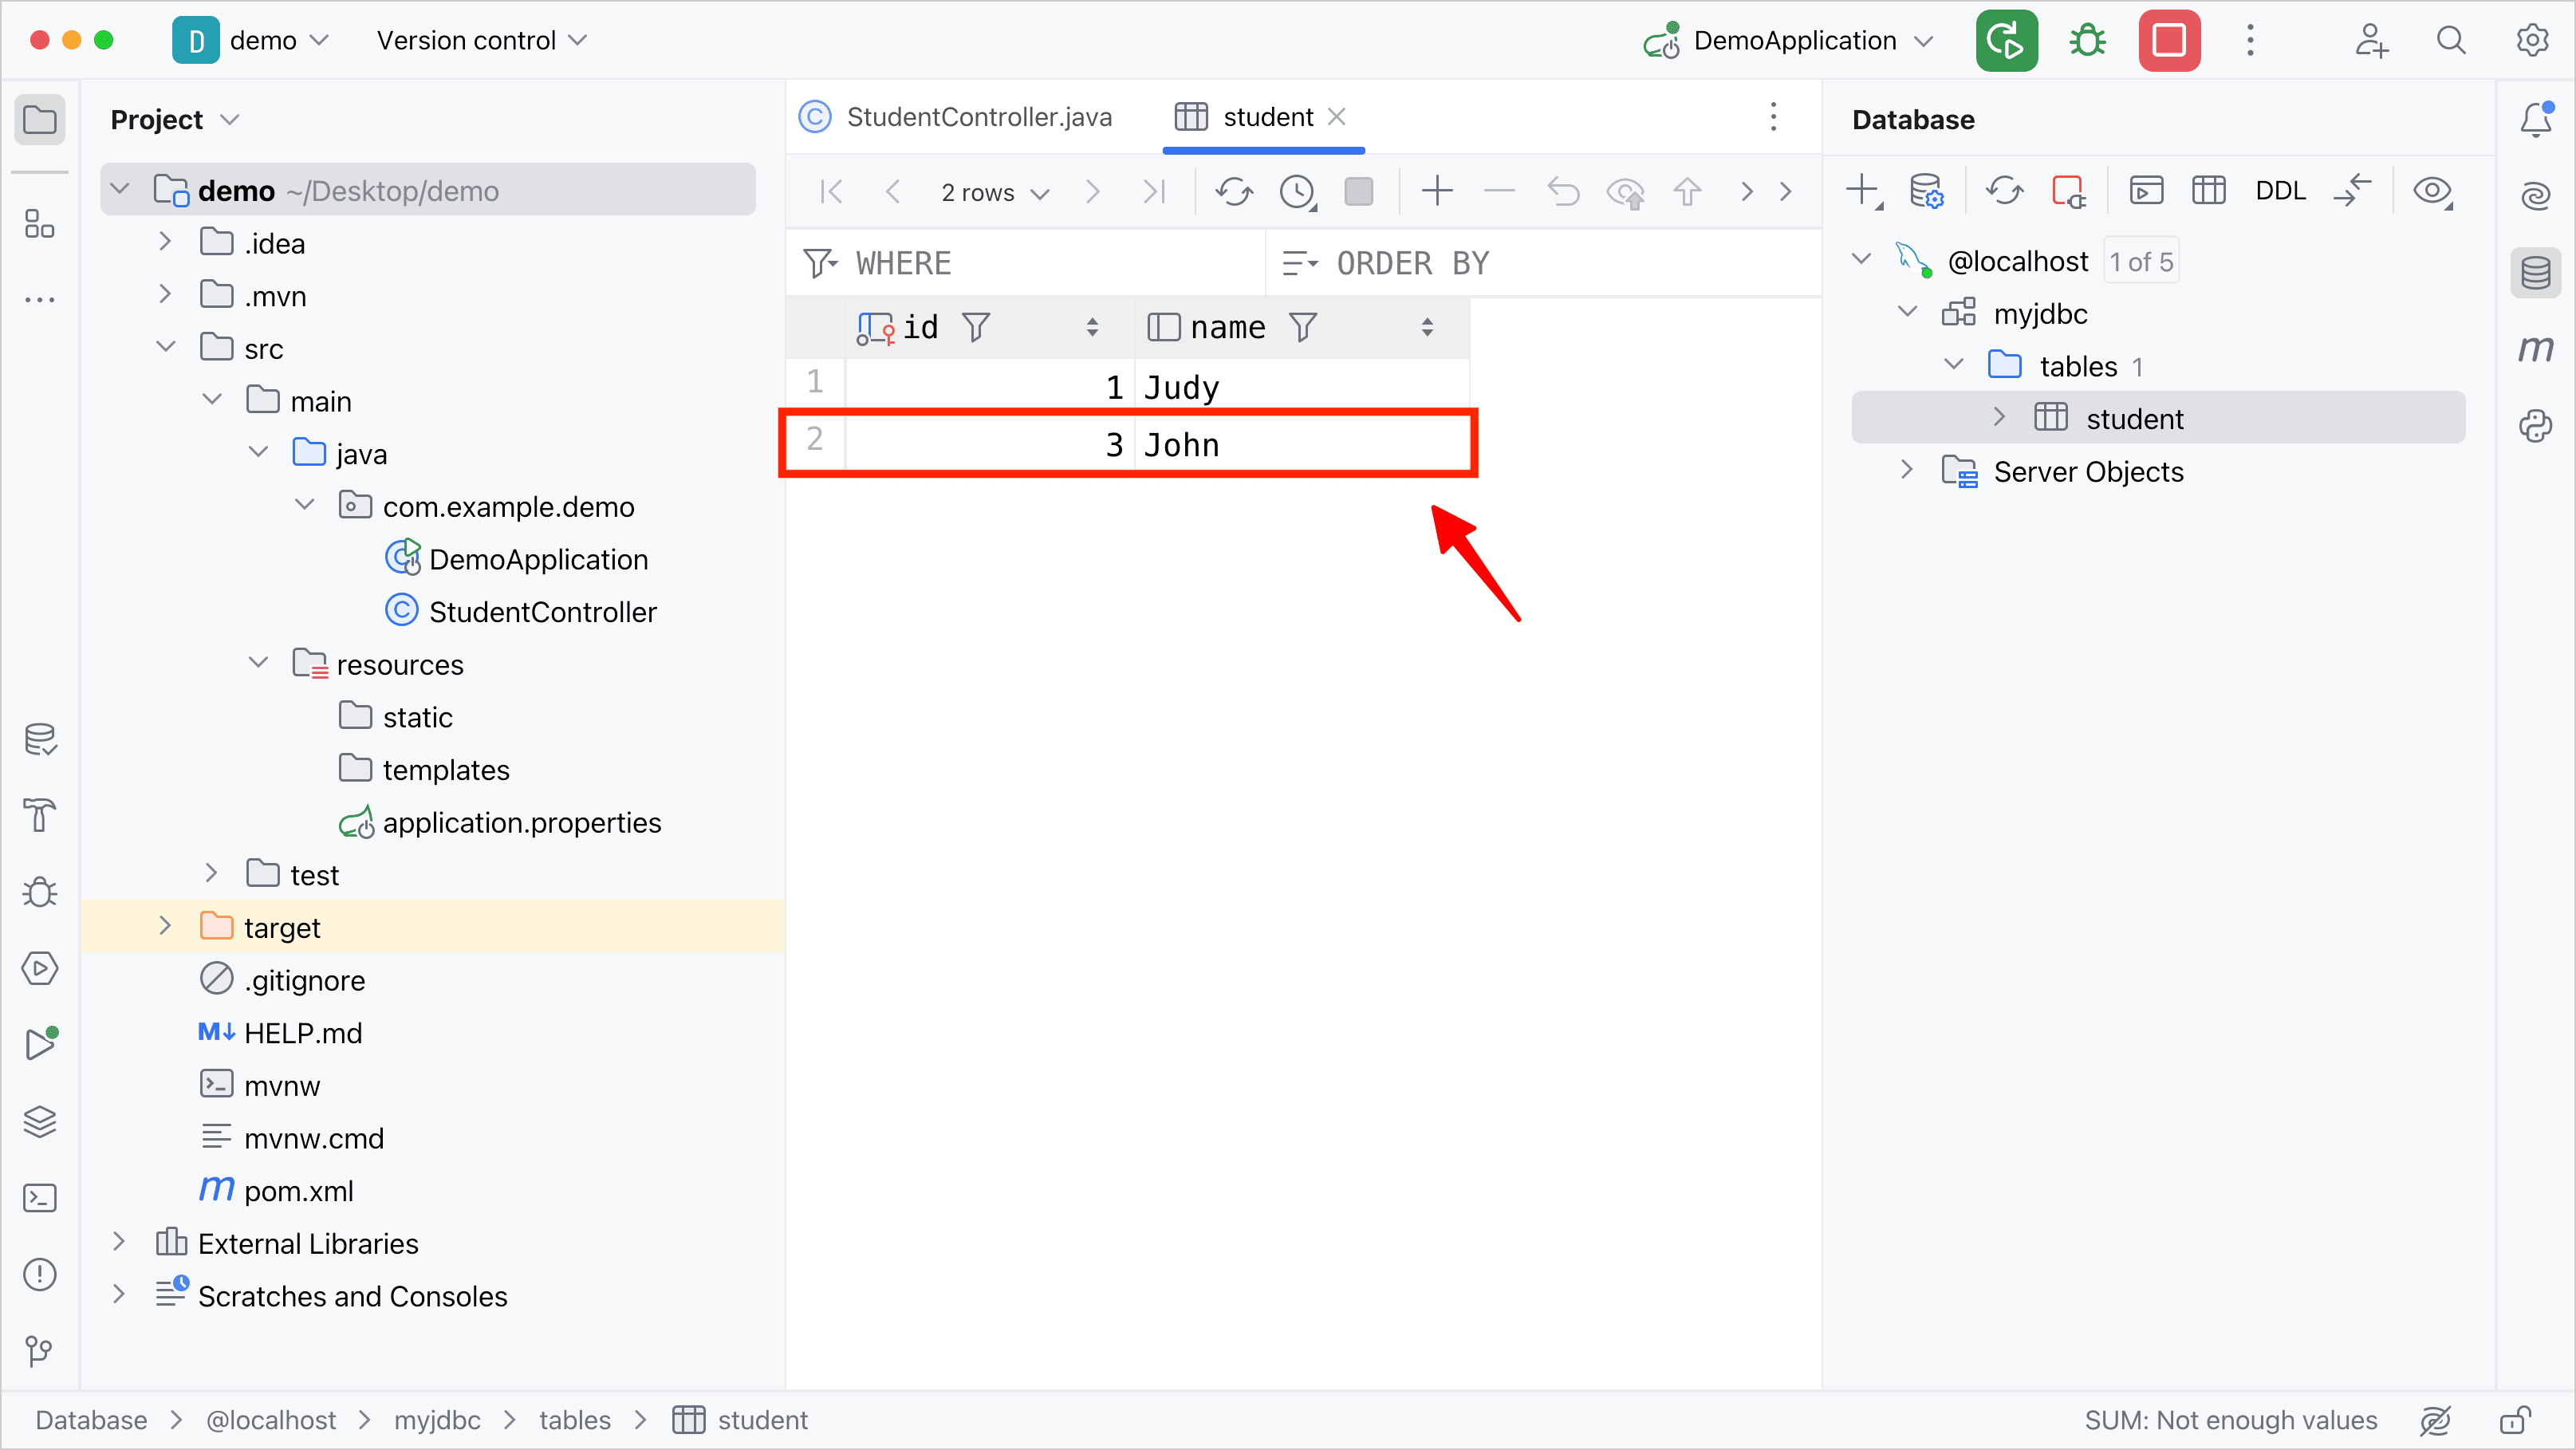The image size is (2576, 1450).
Task: Toggle the id column local filter
Action: coord(976,327)
